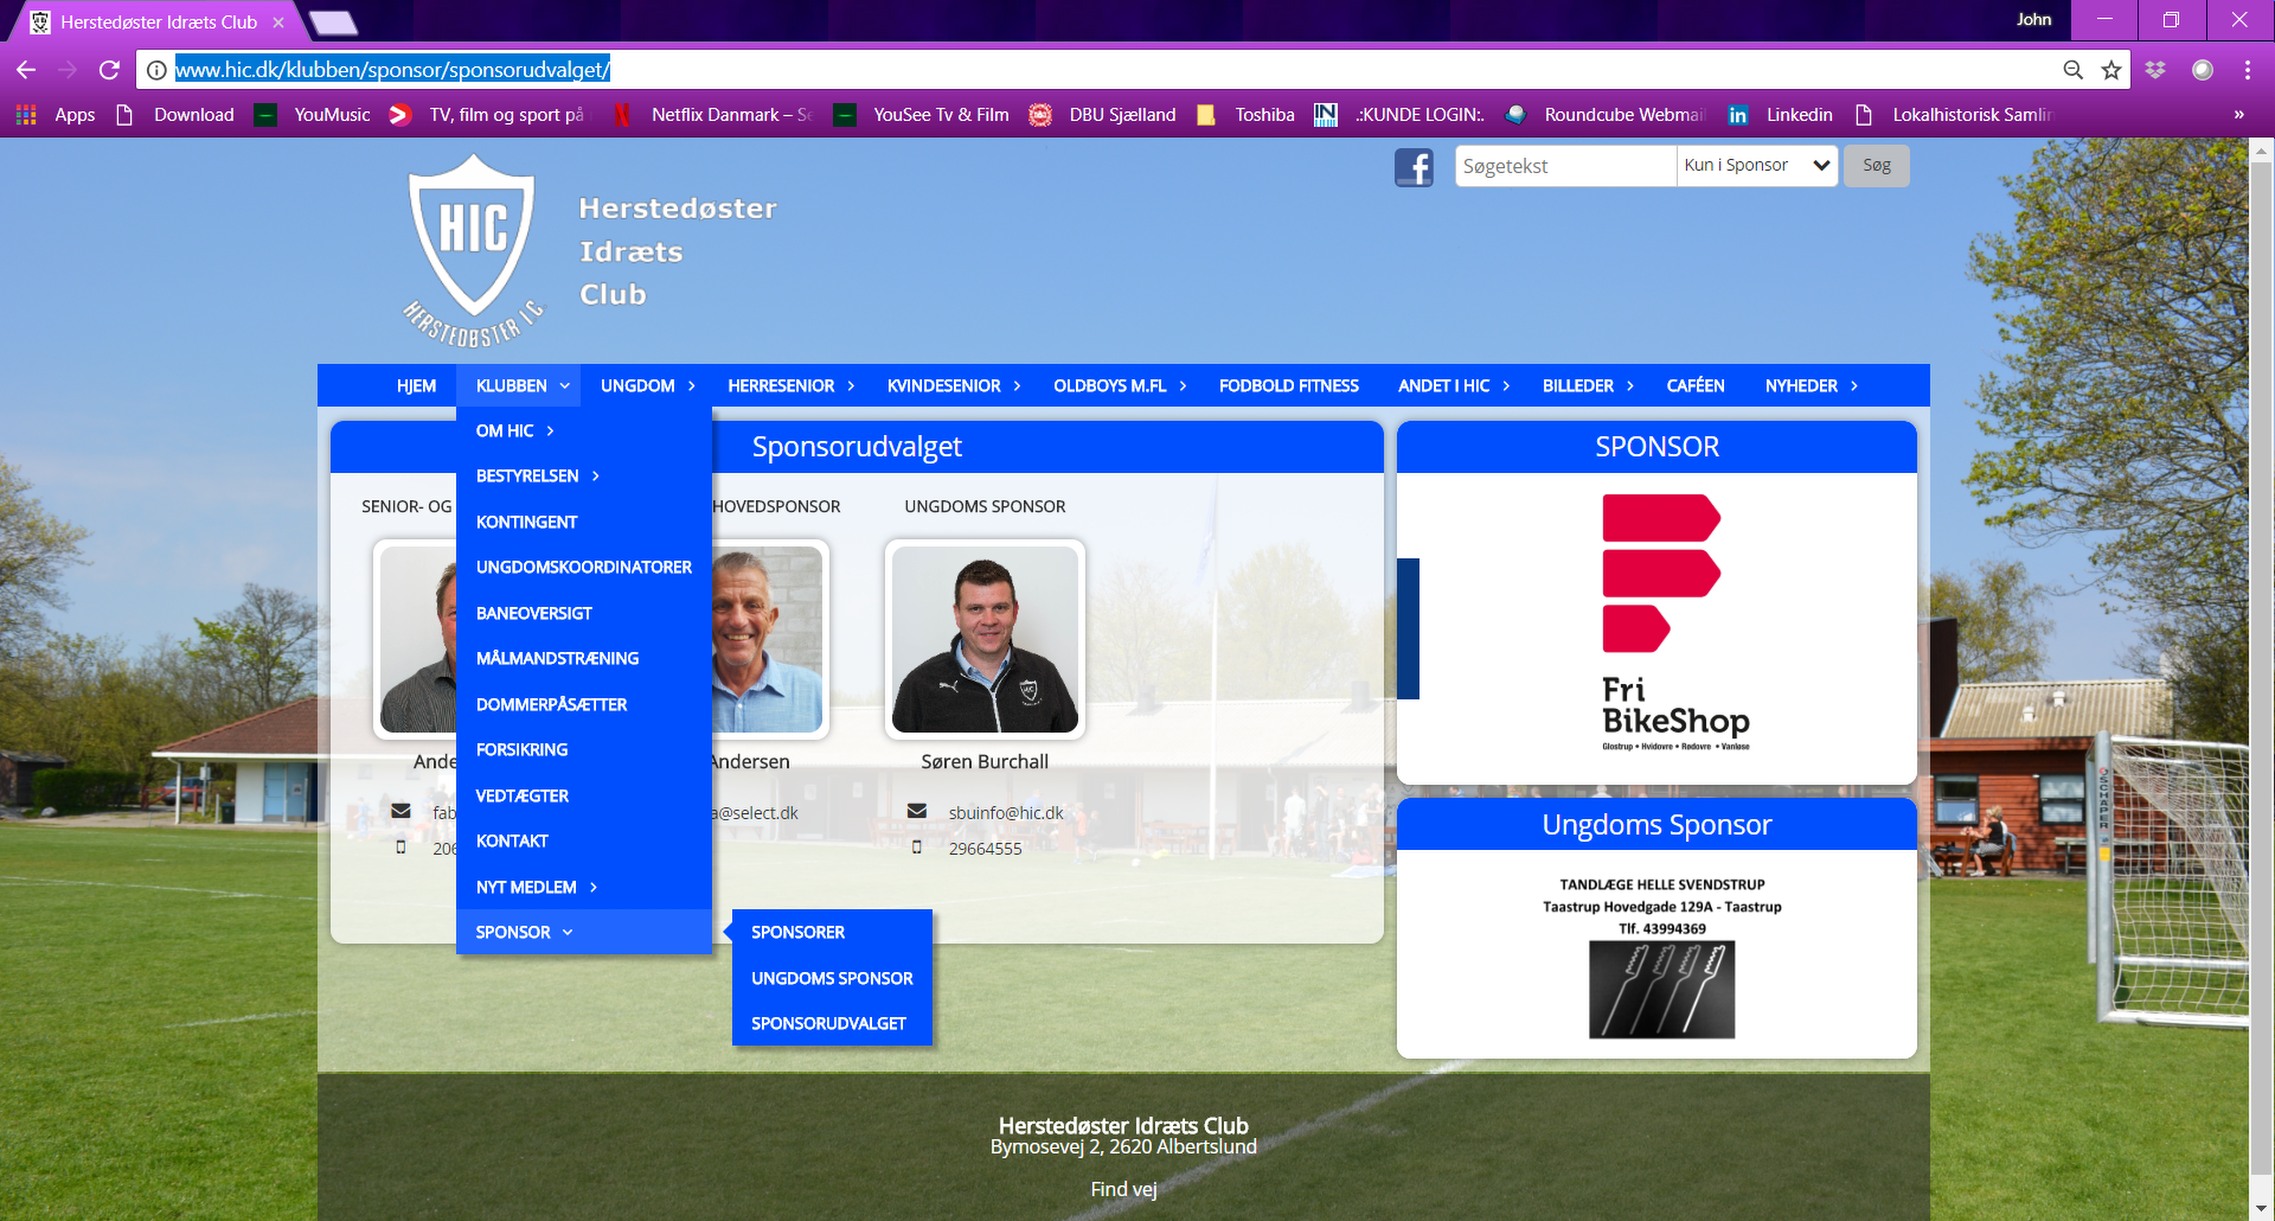Click the Søgetekst search field
2275x1221 pixels.
[1564, 166]
